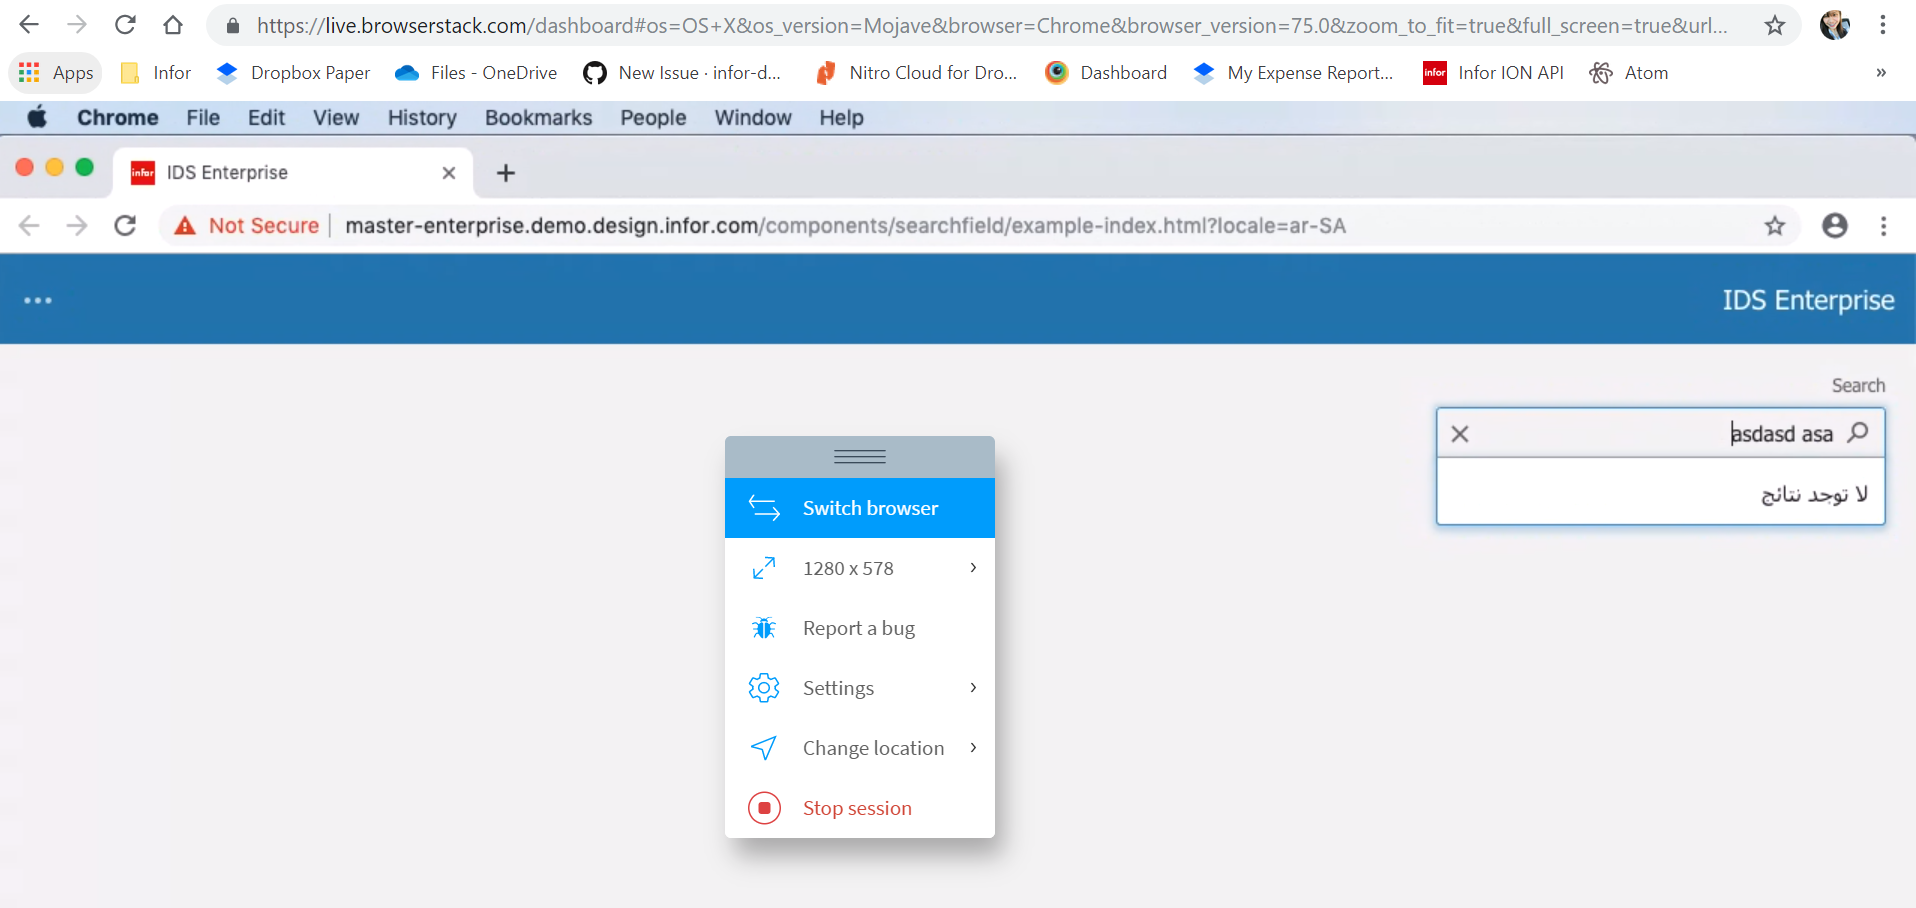Bookmark the inner page with star icon
The width and height of the screenshot is (1916, 908).
(1775, 226)
